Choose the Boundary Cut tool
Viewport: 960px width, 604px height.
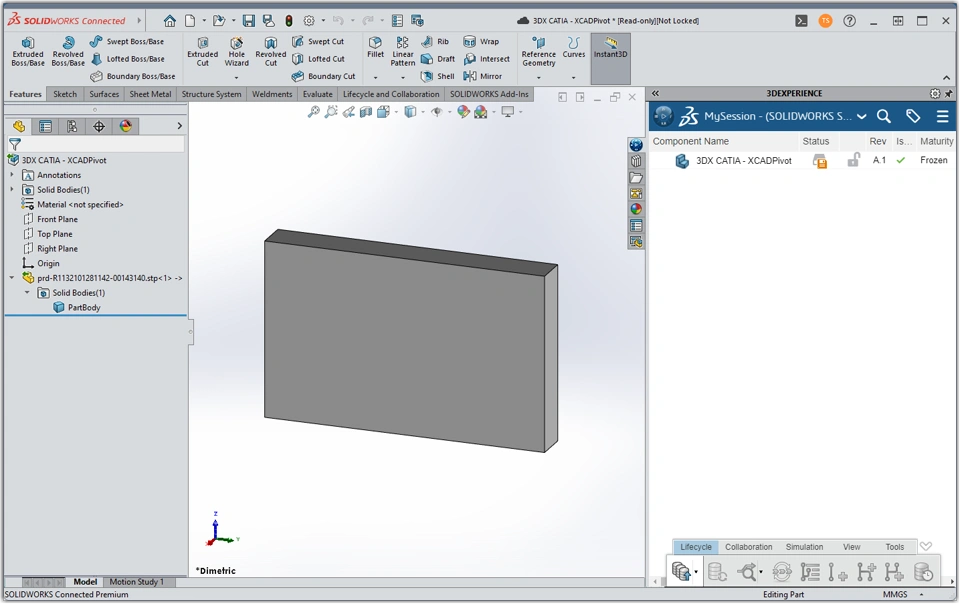point(323,76)
